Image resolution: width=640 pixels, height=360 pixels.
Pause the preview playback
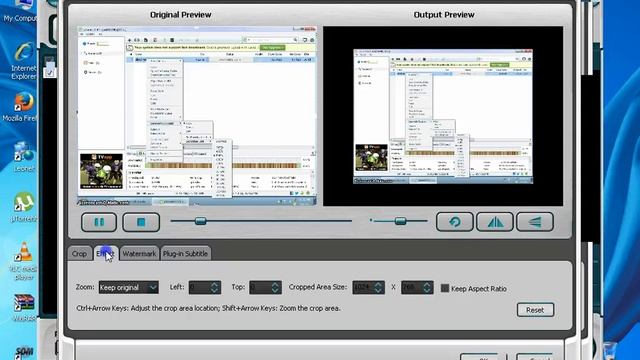(99, 222)
